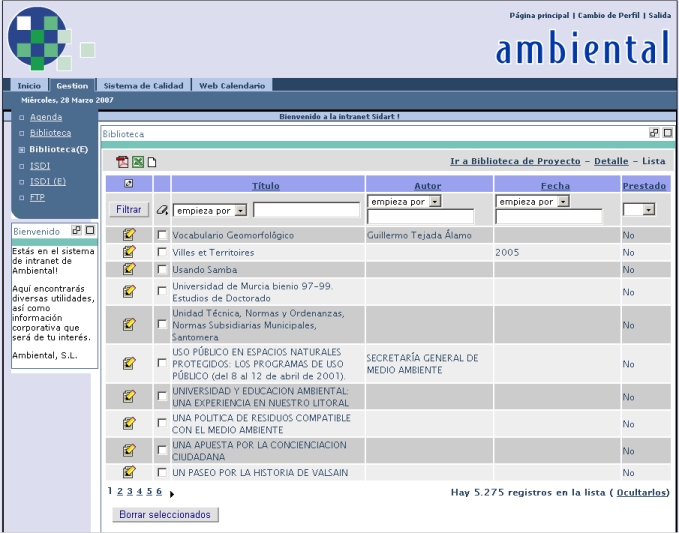Open Título filter 'empieza por' dropdown
This screenshot has height=533, width=679.
click(210, 210)
